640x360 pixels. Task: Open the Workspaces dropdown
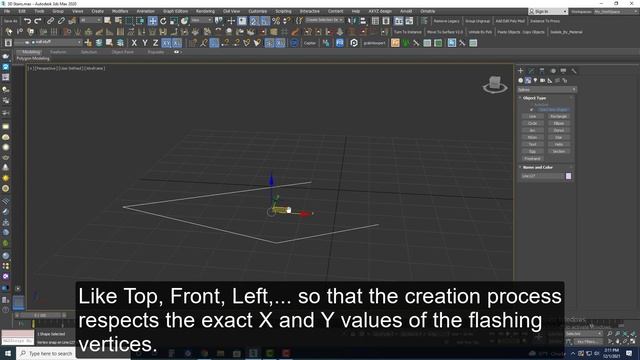point(615,11)
